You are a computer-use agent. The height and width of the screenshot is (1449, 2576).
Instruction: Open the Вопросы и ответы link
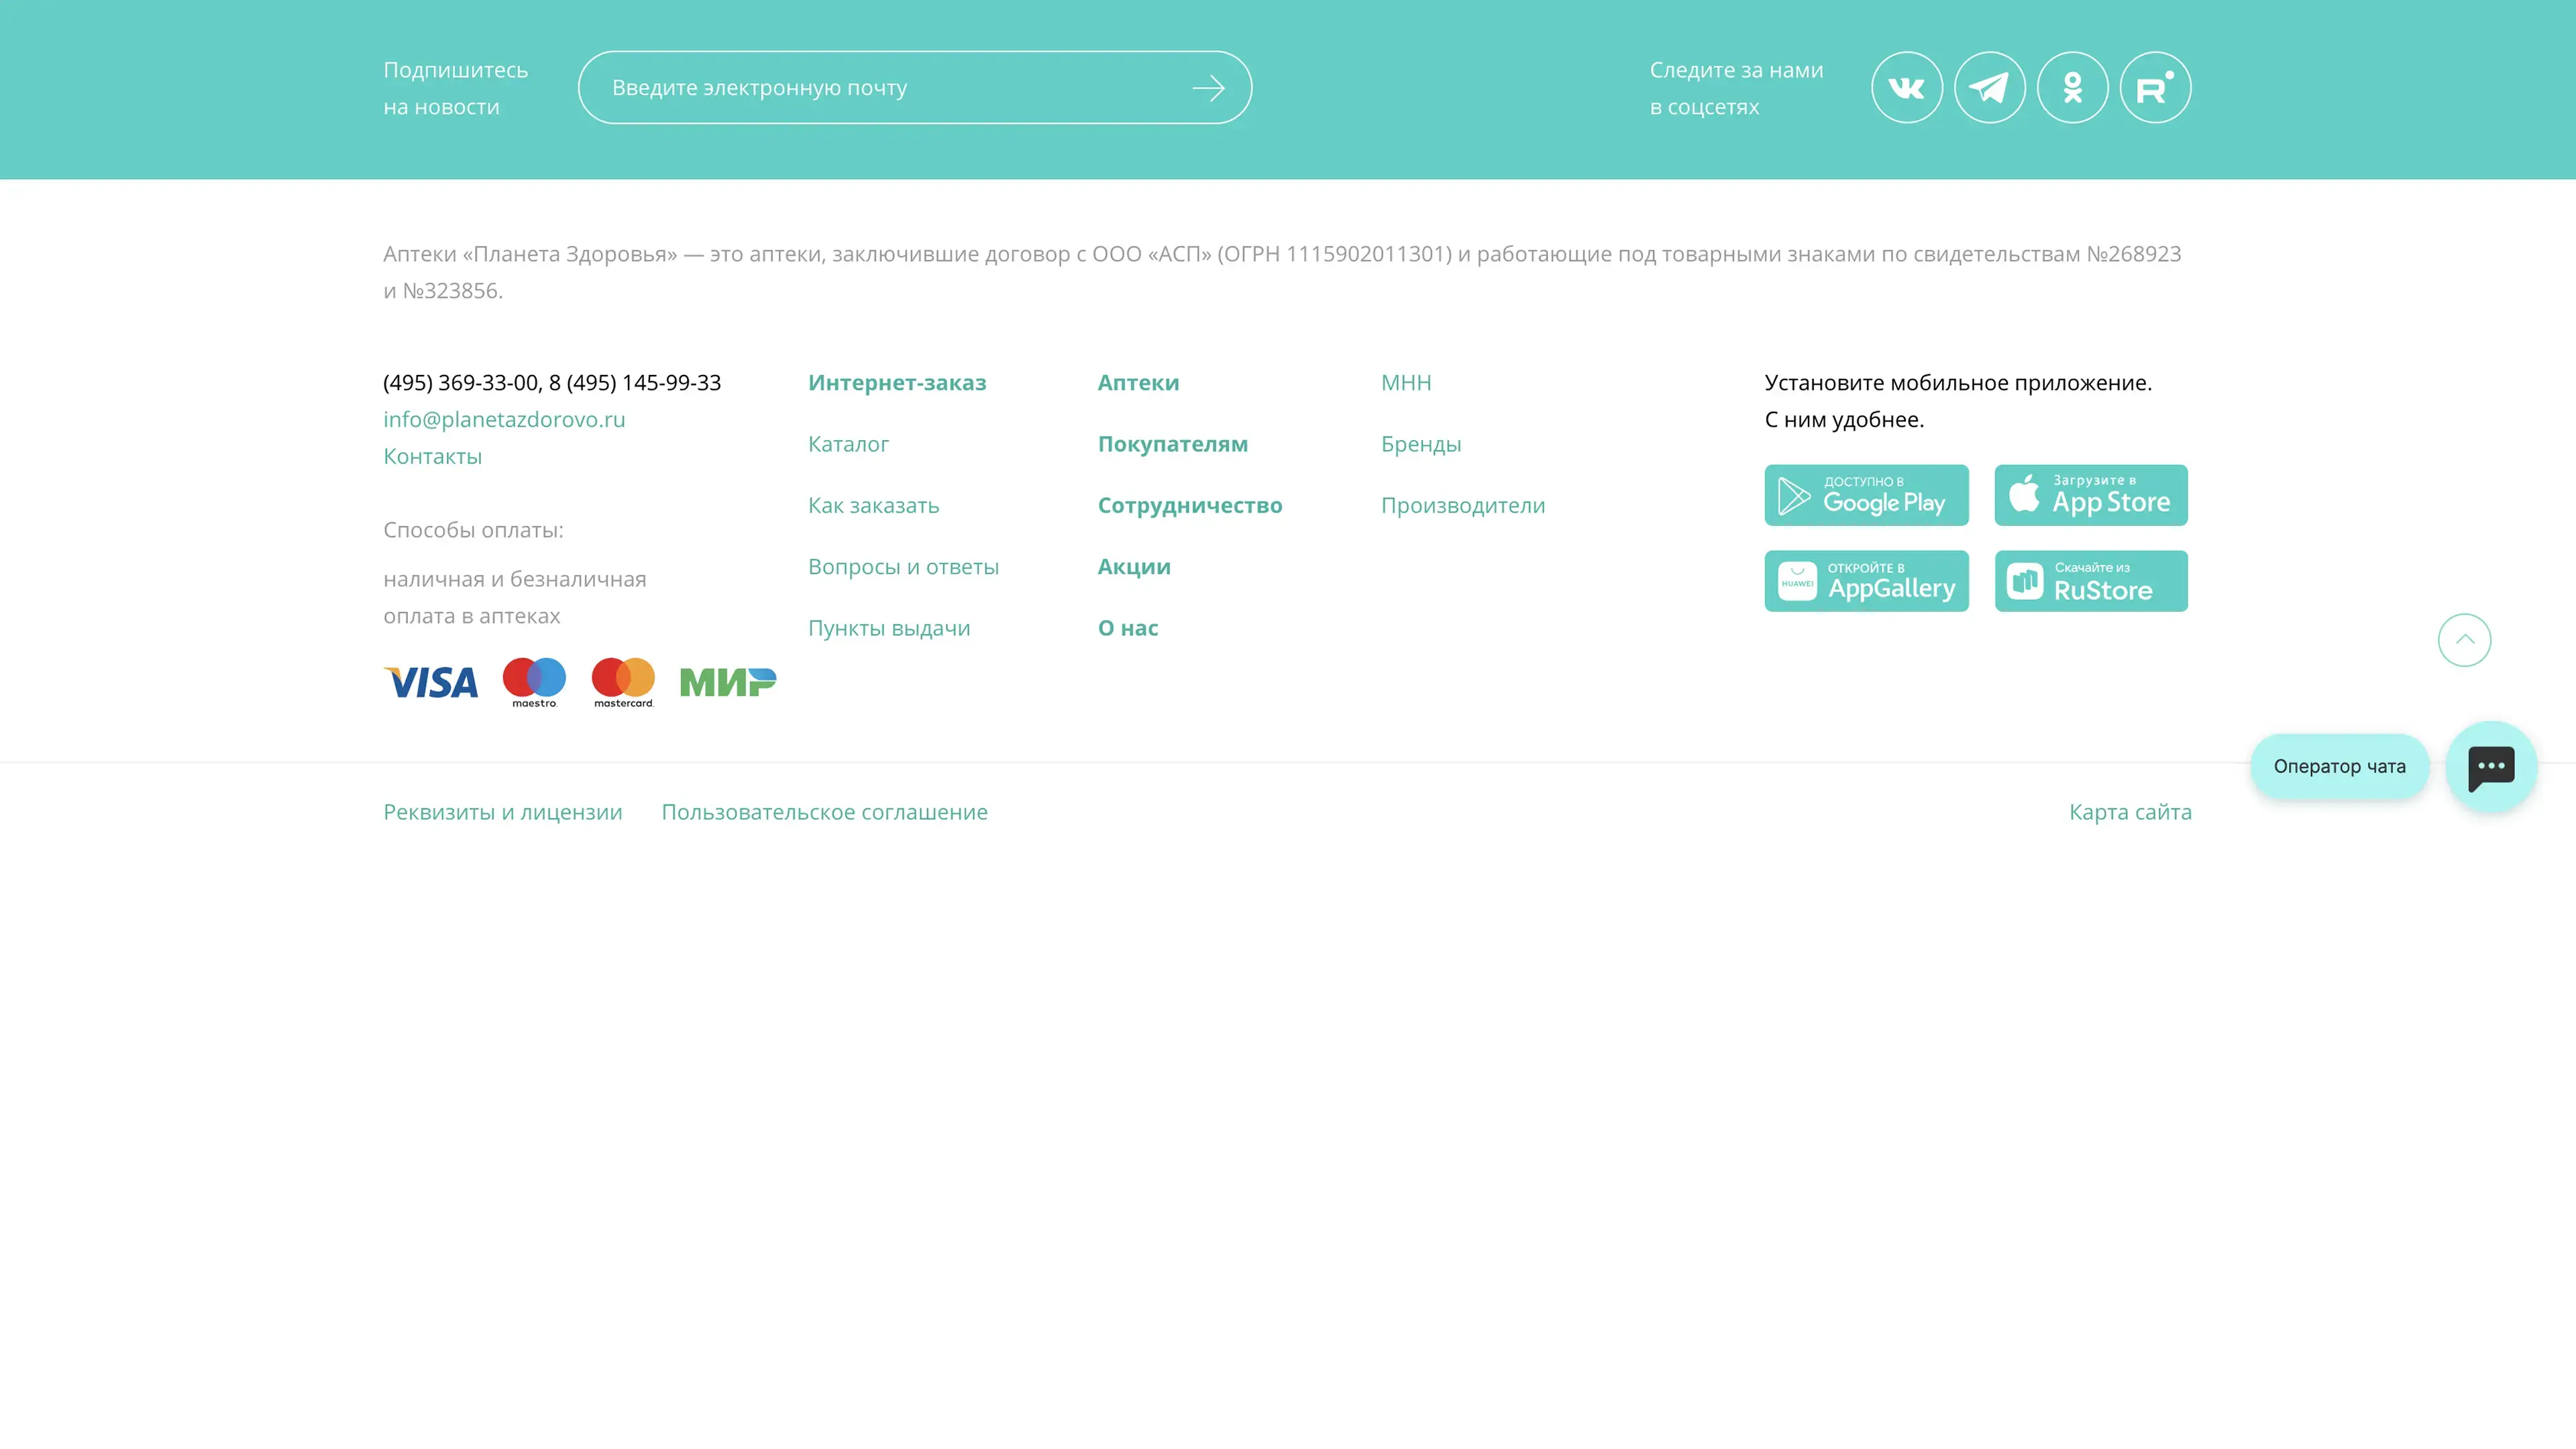[903, 567]
